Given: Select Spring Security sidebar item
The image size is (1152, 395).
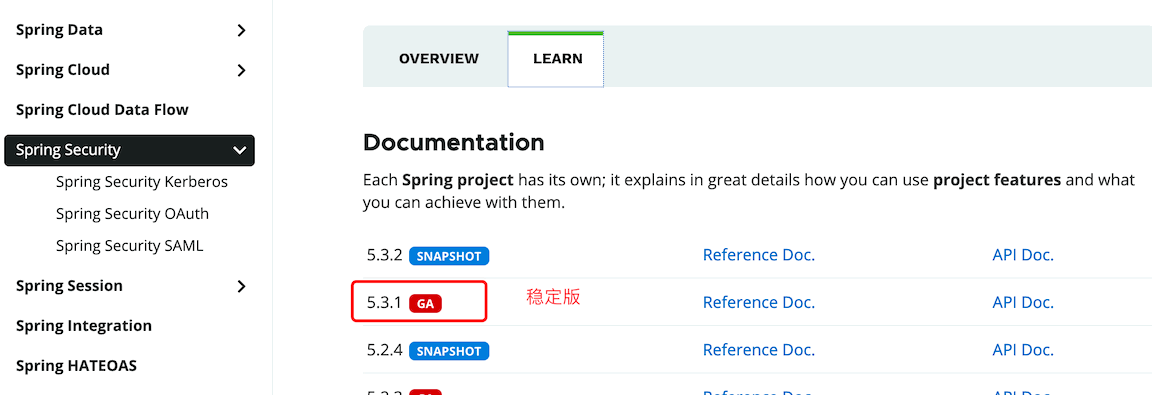Looking at the screenshot, I should 129,150.
